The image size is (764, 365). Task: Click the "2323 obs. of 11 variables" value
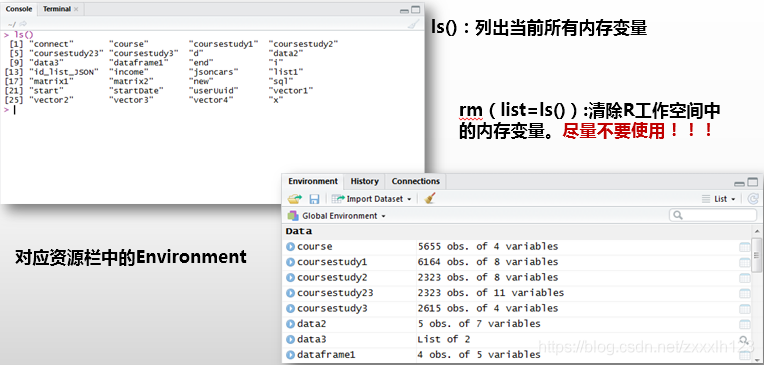(491, 293)
